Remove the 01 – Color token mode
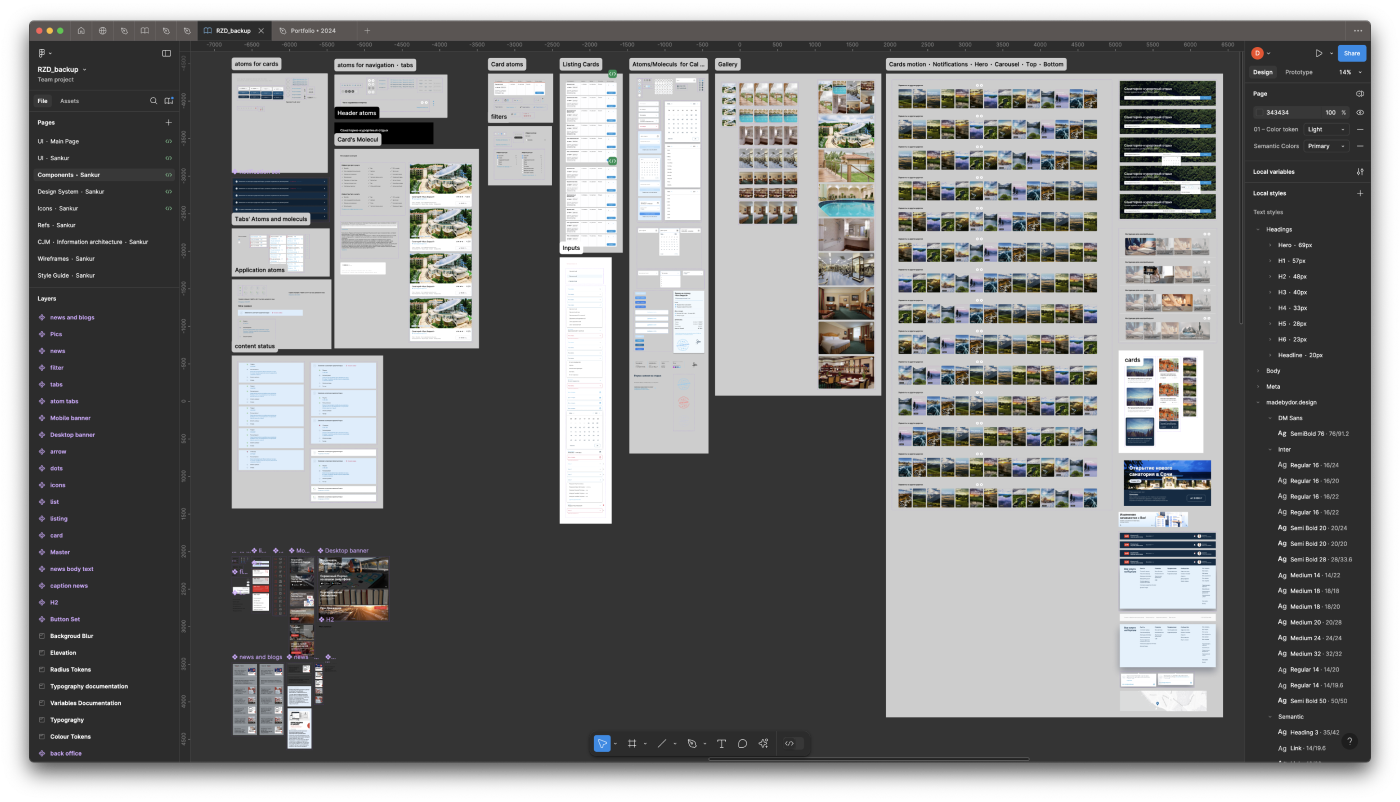The width and height of the screenshot is (1400, 802). pos(1360,129)
